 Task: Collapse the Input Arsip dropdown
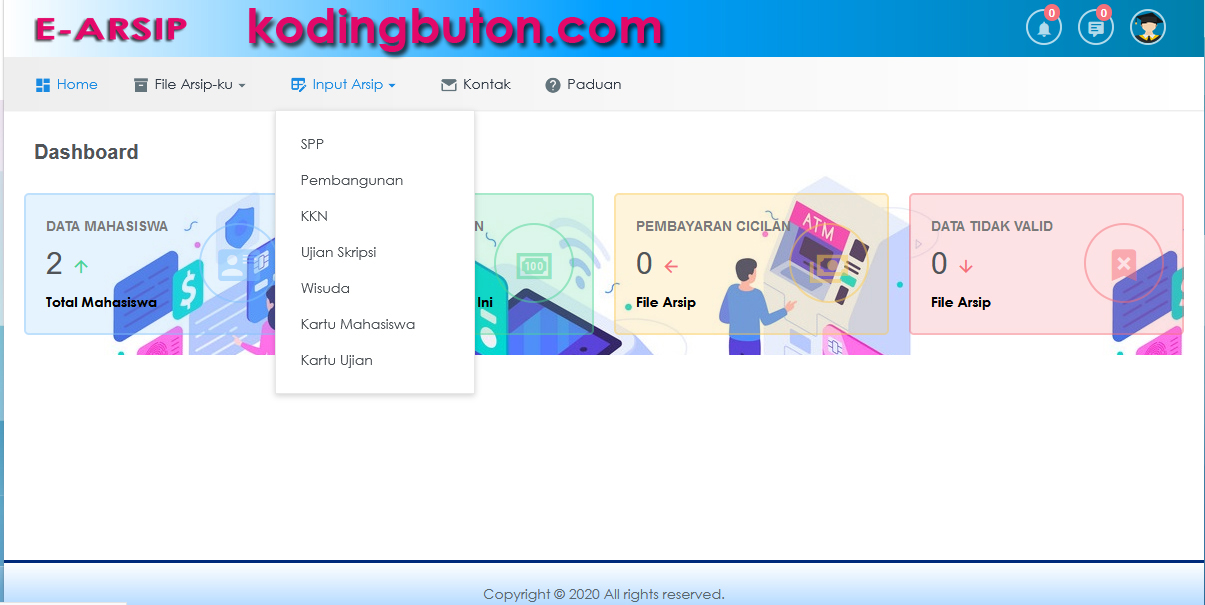pos(343,84)
